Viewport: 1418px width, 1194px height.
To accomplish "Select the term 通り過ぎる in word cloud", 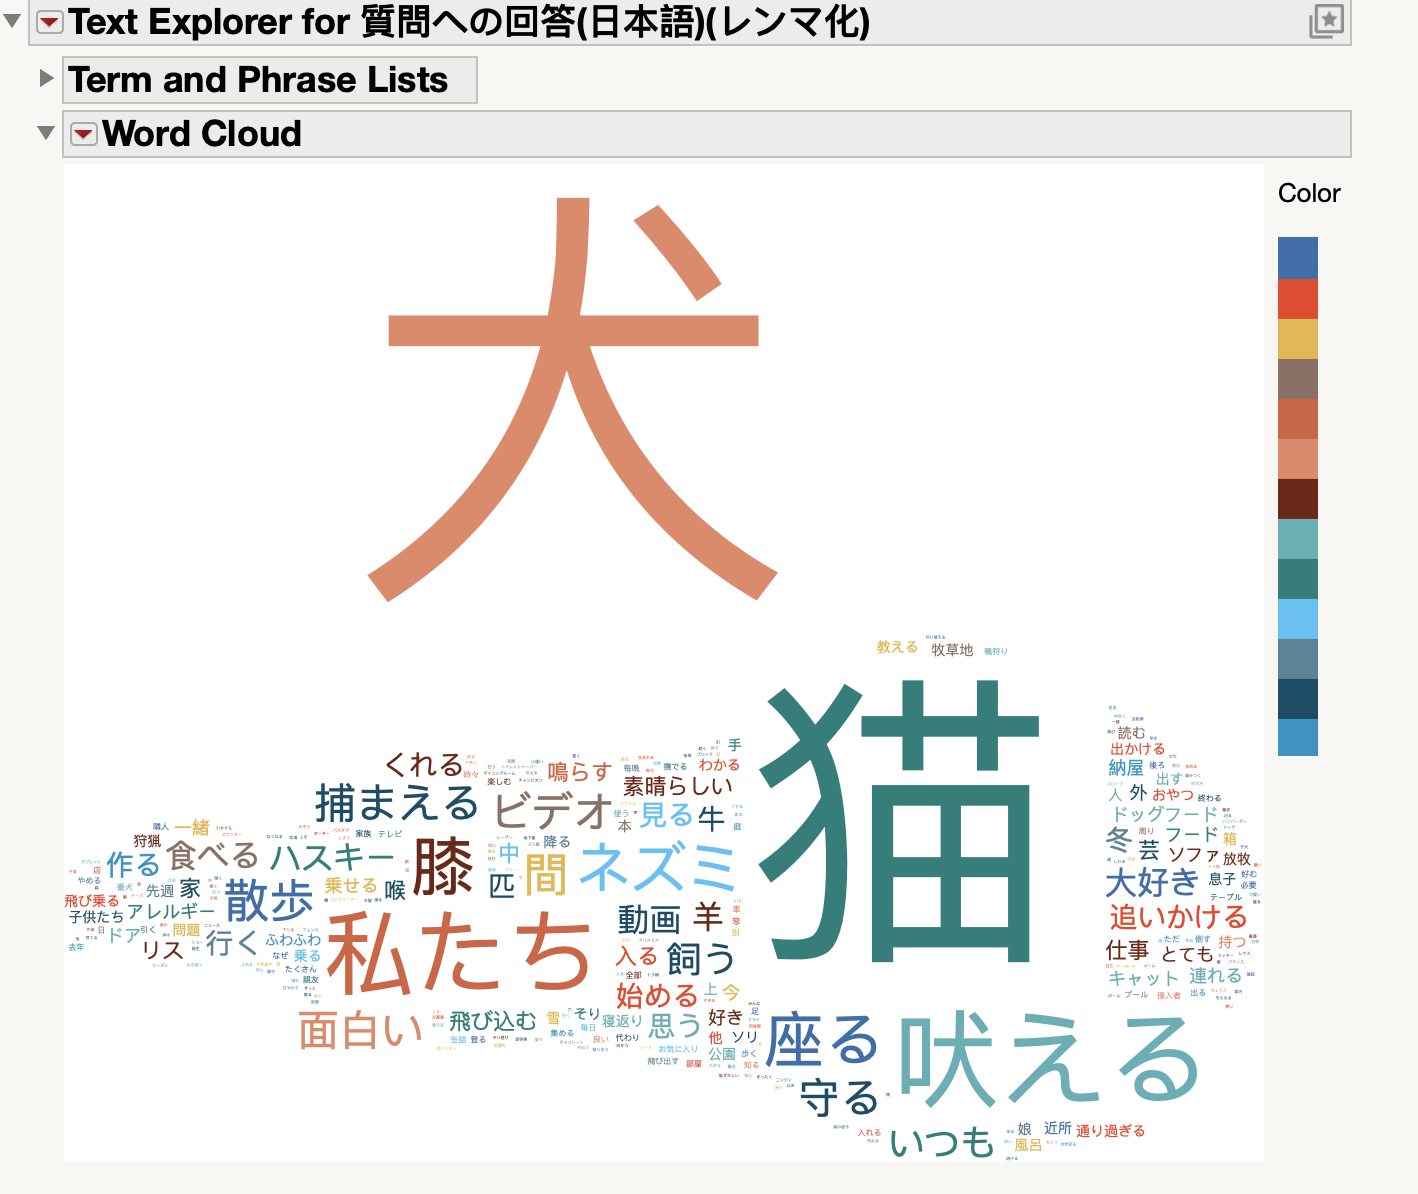I will pyautogui.click(x=1110, y=1131).
